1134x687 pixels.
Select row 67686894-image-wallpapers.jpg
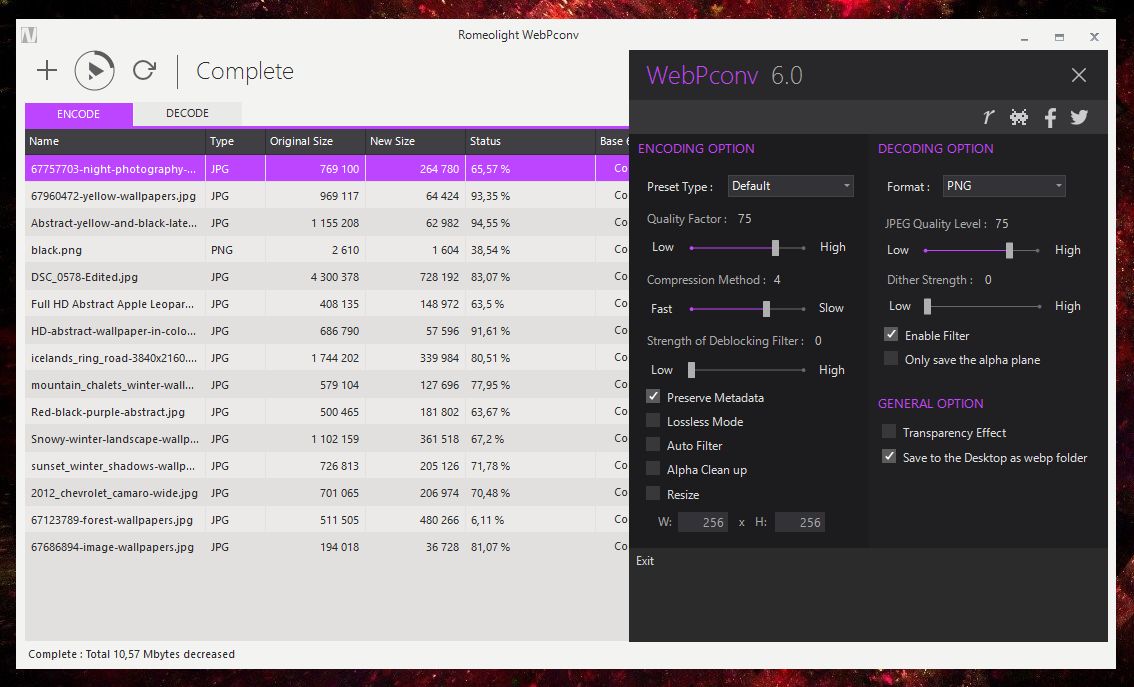pos(327,547)
